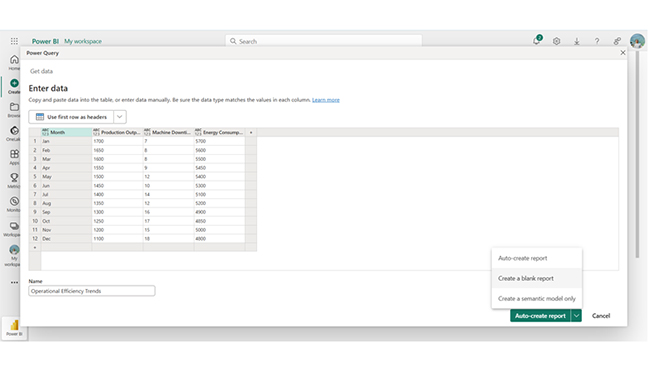Select the Production Output column header
Viewport: 650px width, 369px height.
click(117, 132)
